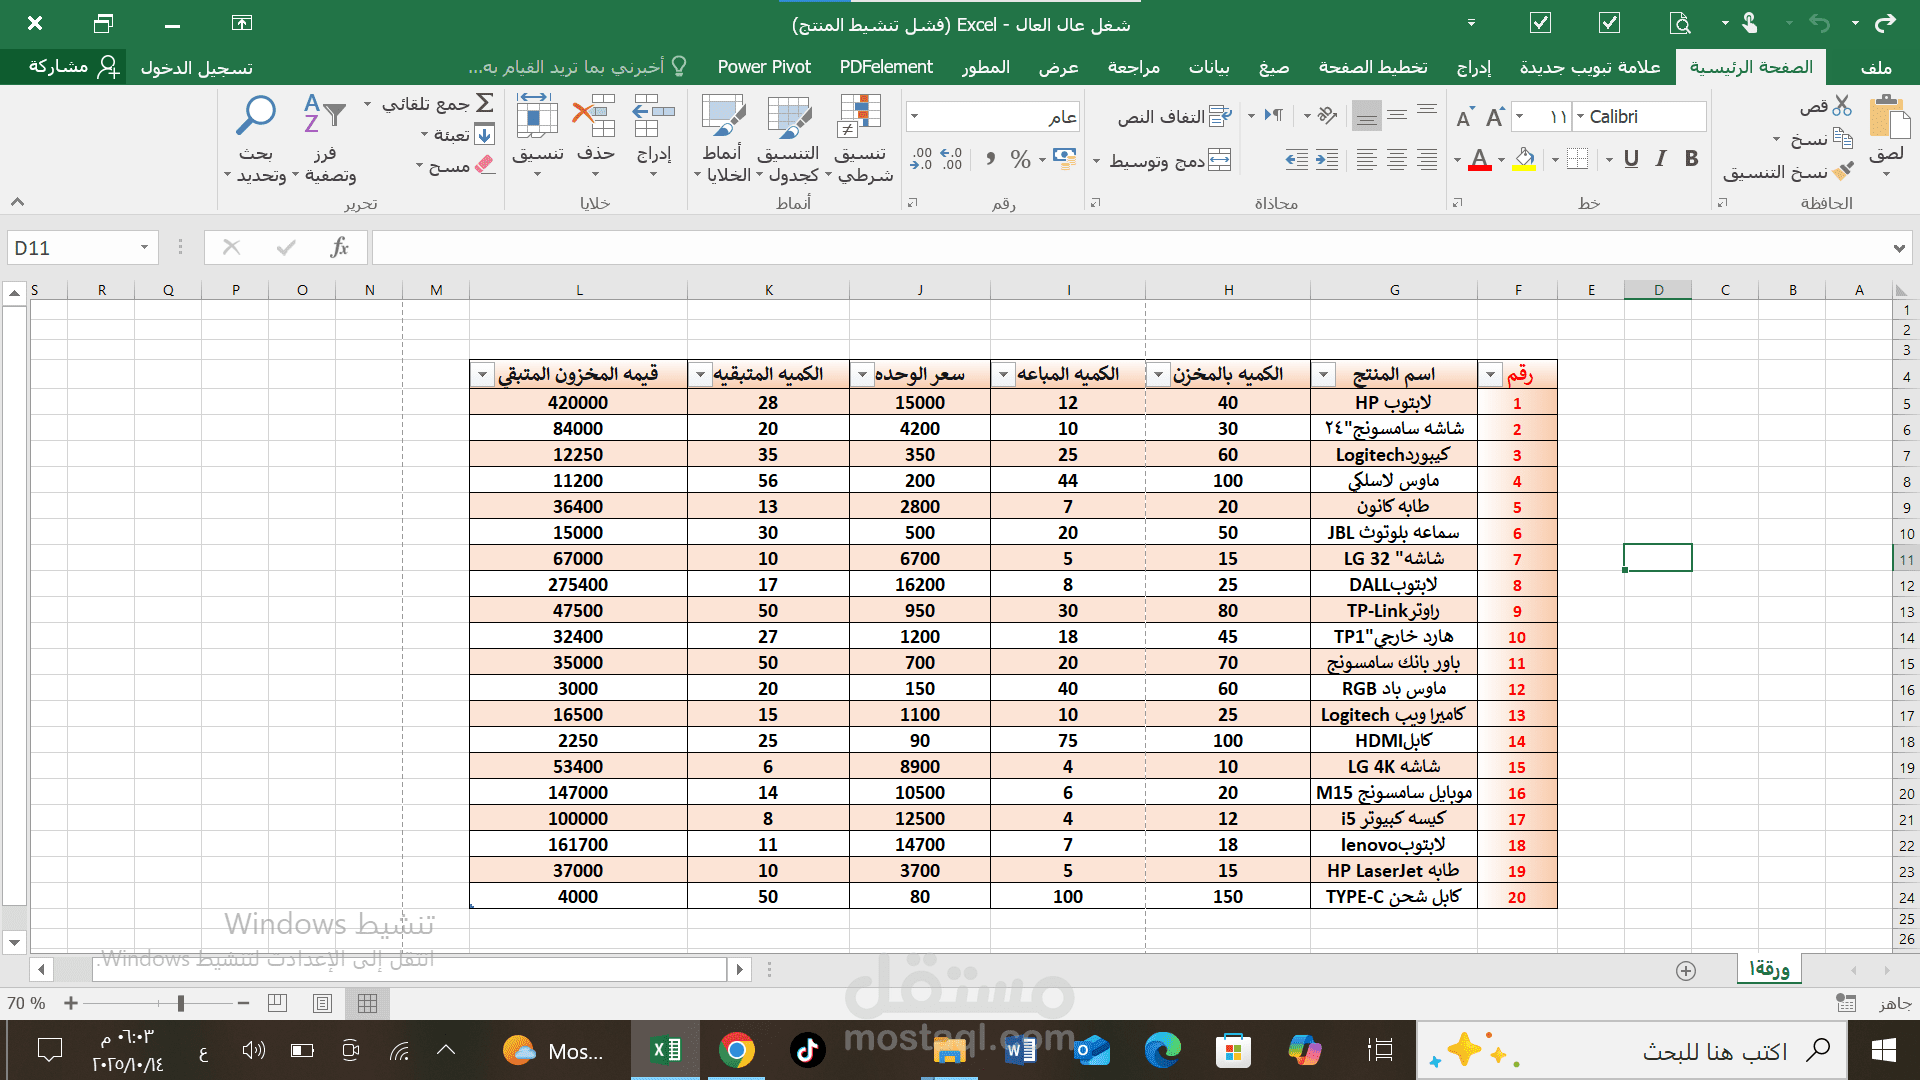Viewport: 1920px width, 1080px height.
Task: Click تسجيل الدخول (Sign in) link
Action: (196, 68)
